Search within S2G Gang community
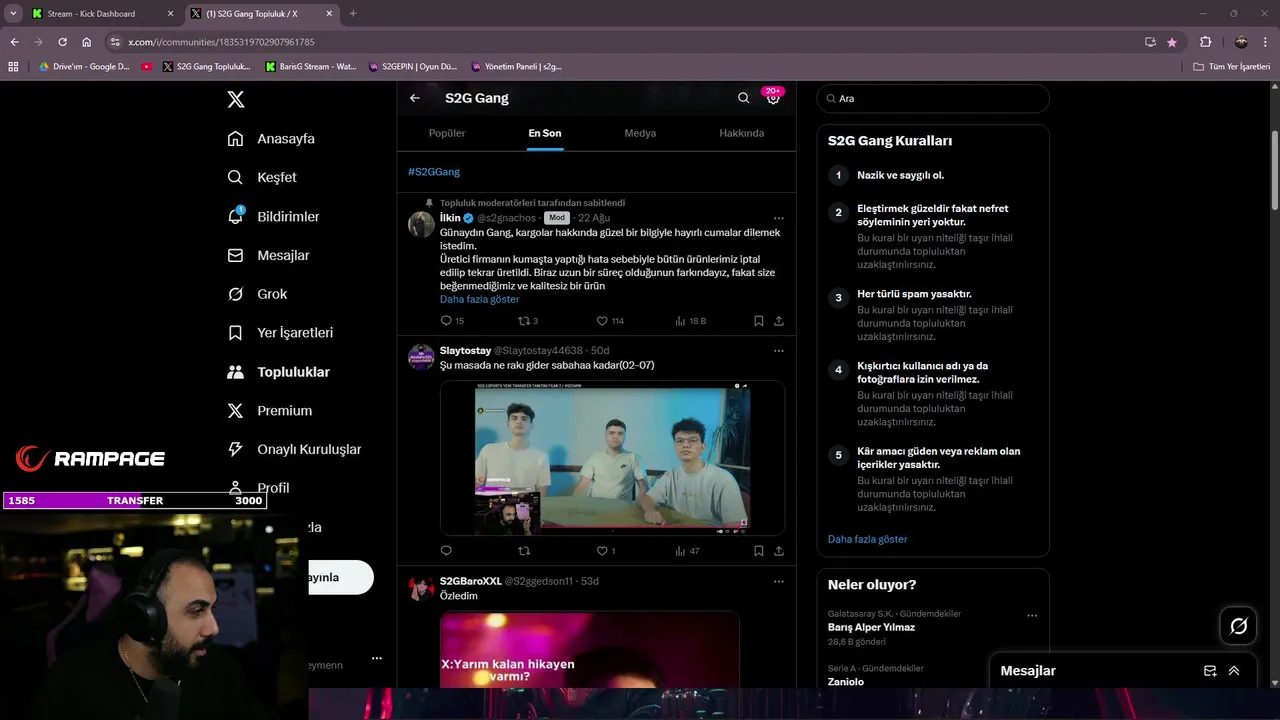Viewport: 1280px width, 720px height. [743, 98]
